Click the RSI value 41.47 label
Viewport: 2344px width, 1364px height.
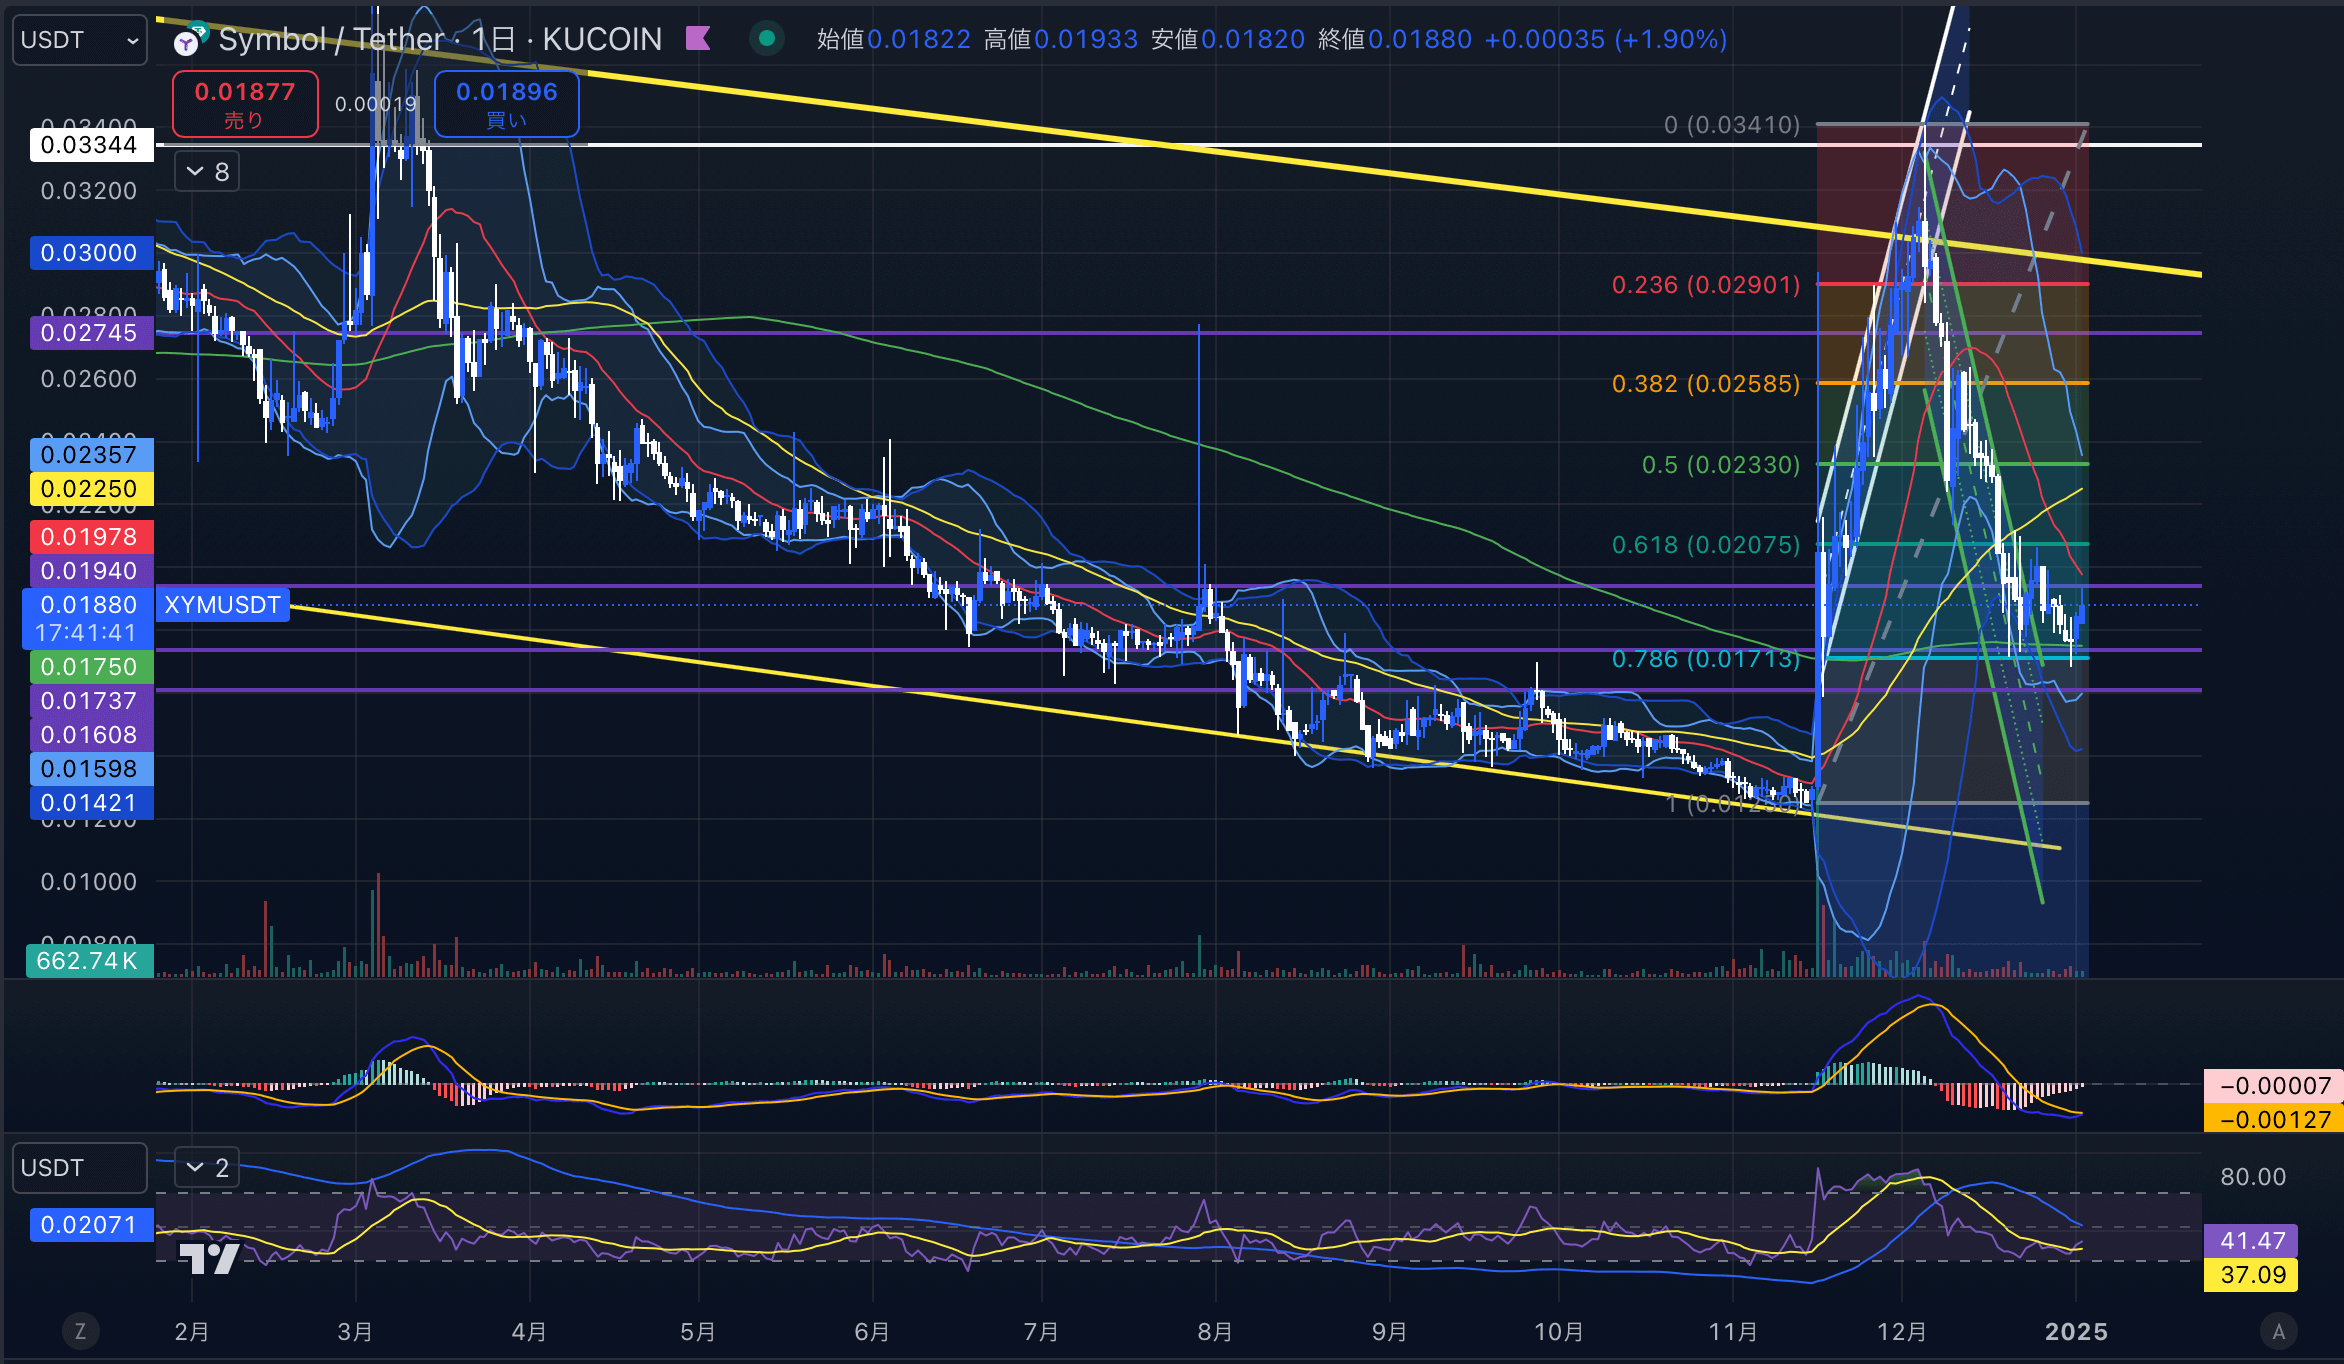(2252, 1241)
